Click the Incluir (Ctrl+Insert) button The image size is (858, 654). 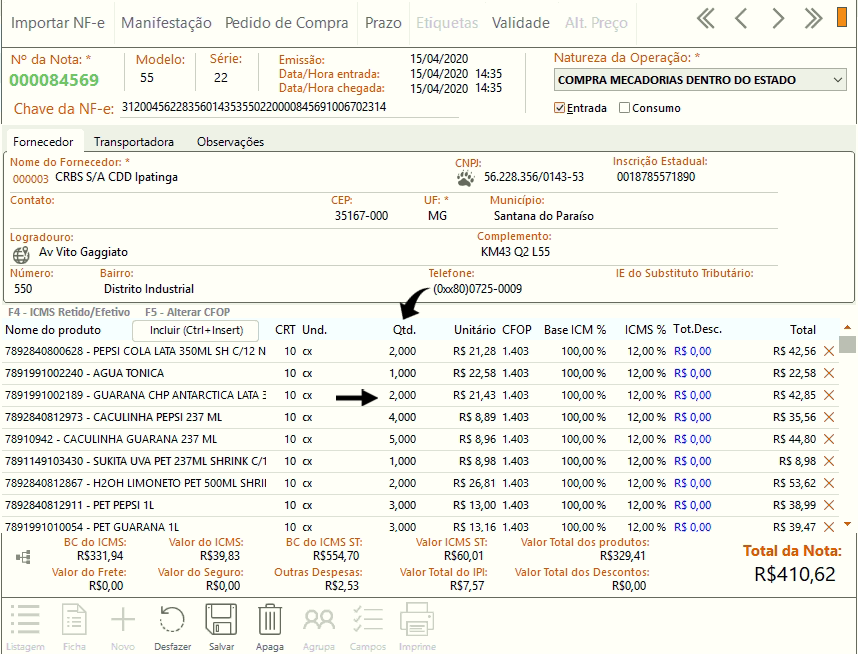(196, 330)
